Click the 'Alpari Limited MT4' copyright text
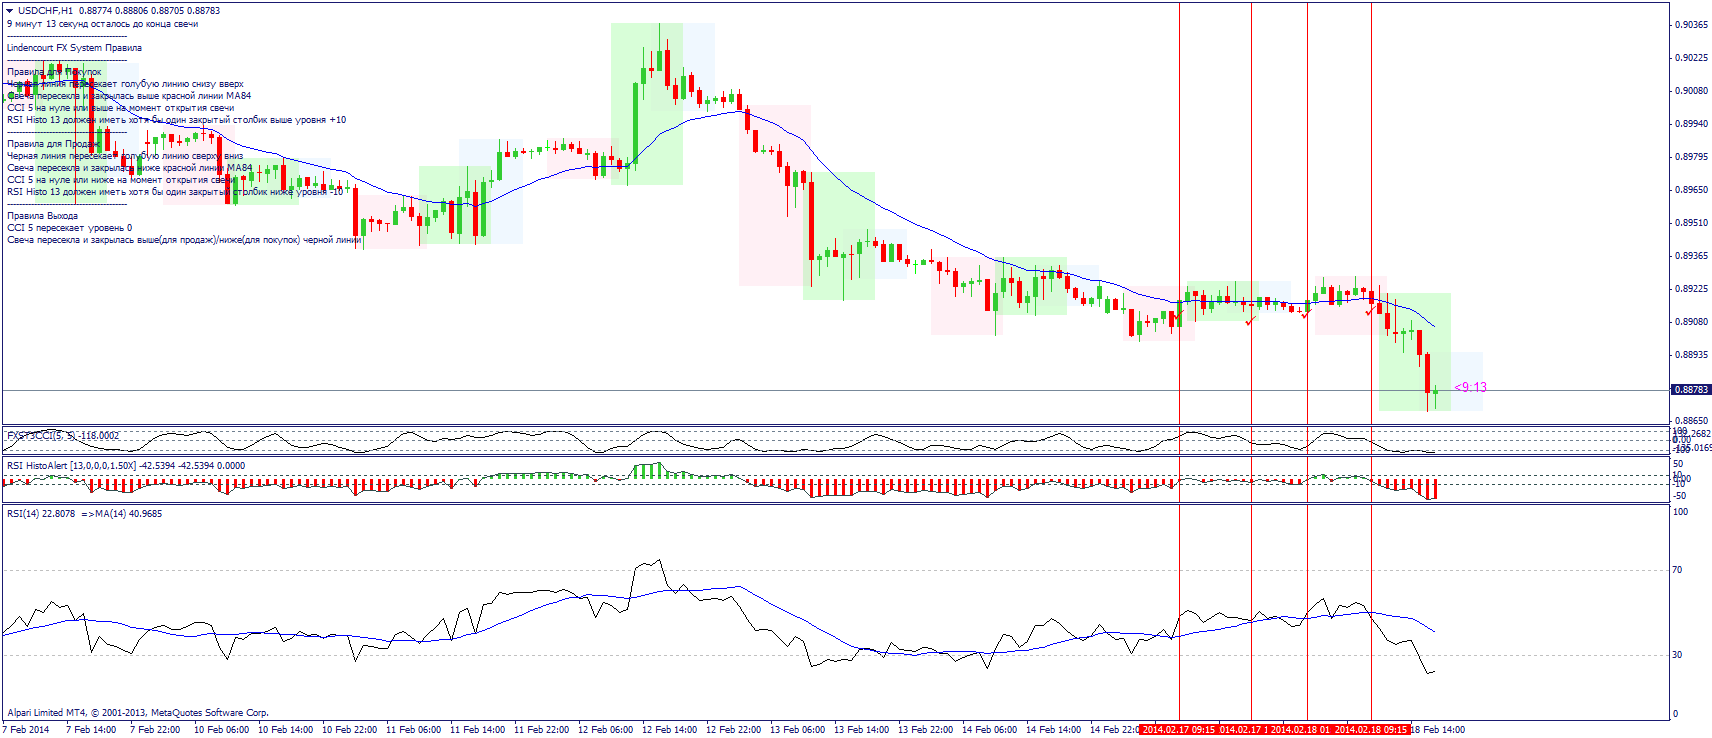 click(138, 713)
